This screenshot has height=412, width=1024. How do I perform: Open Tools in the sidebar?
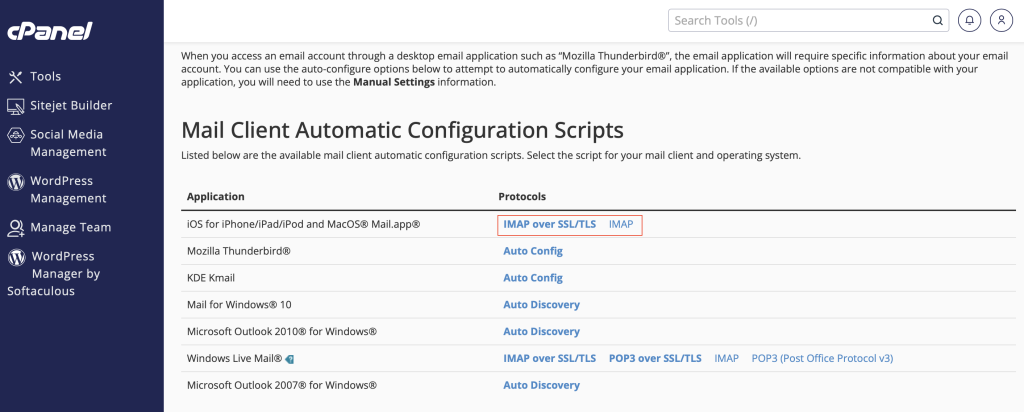[45, 77]
